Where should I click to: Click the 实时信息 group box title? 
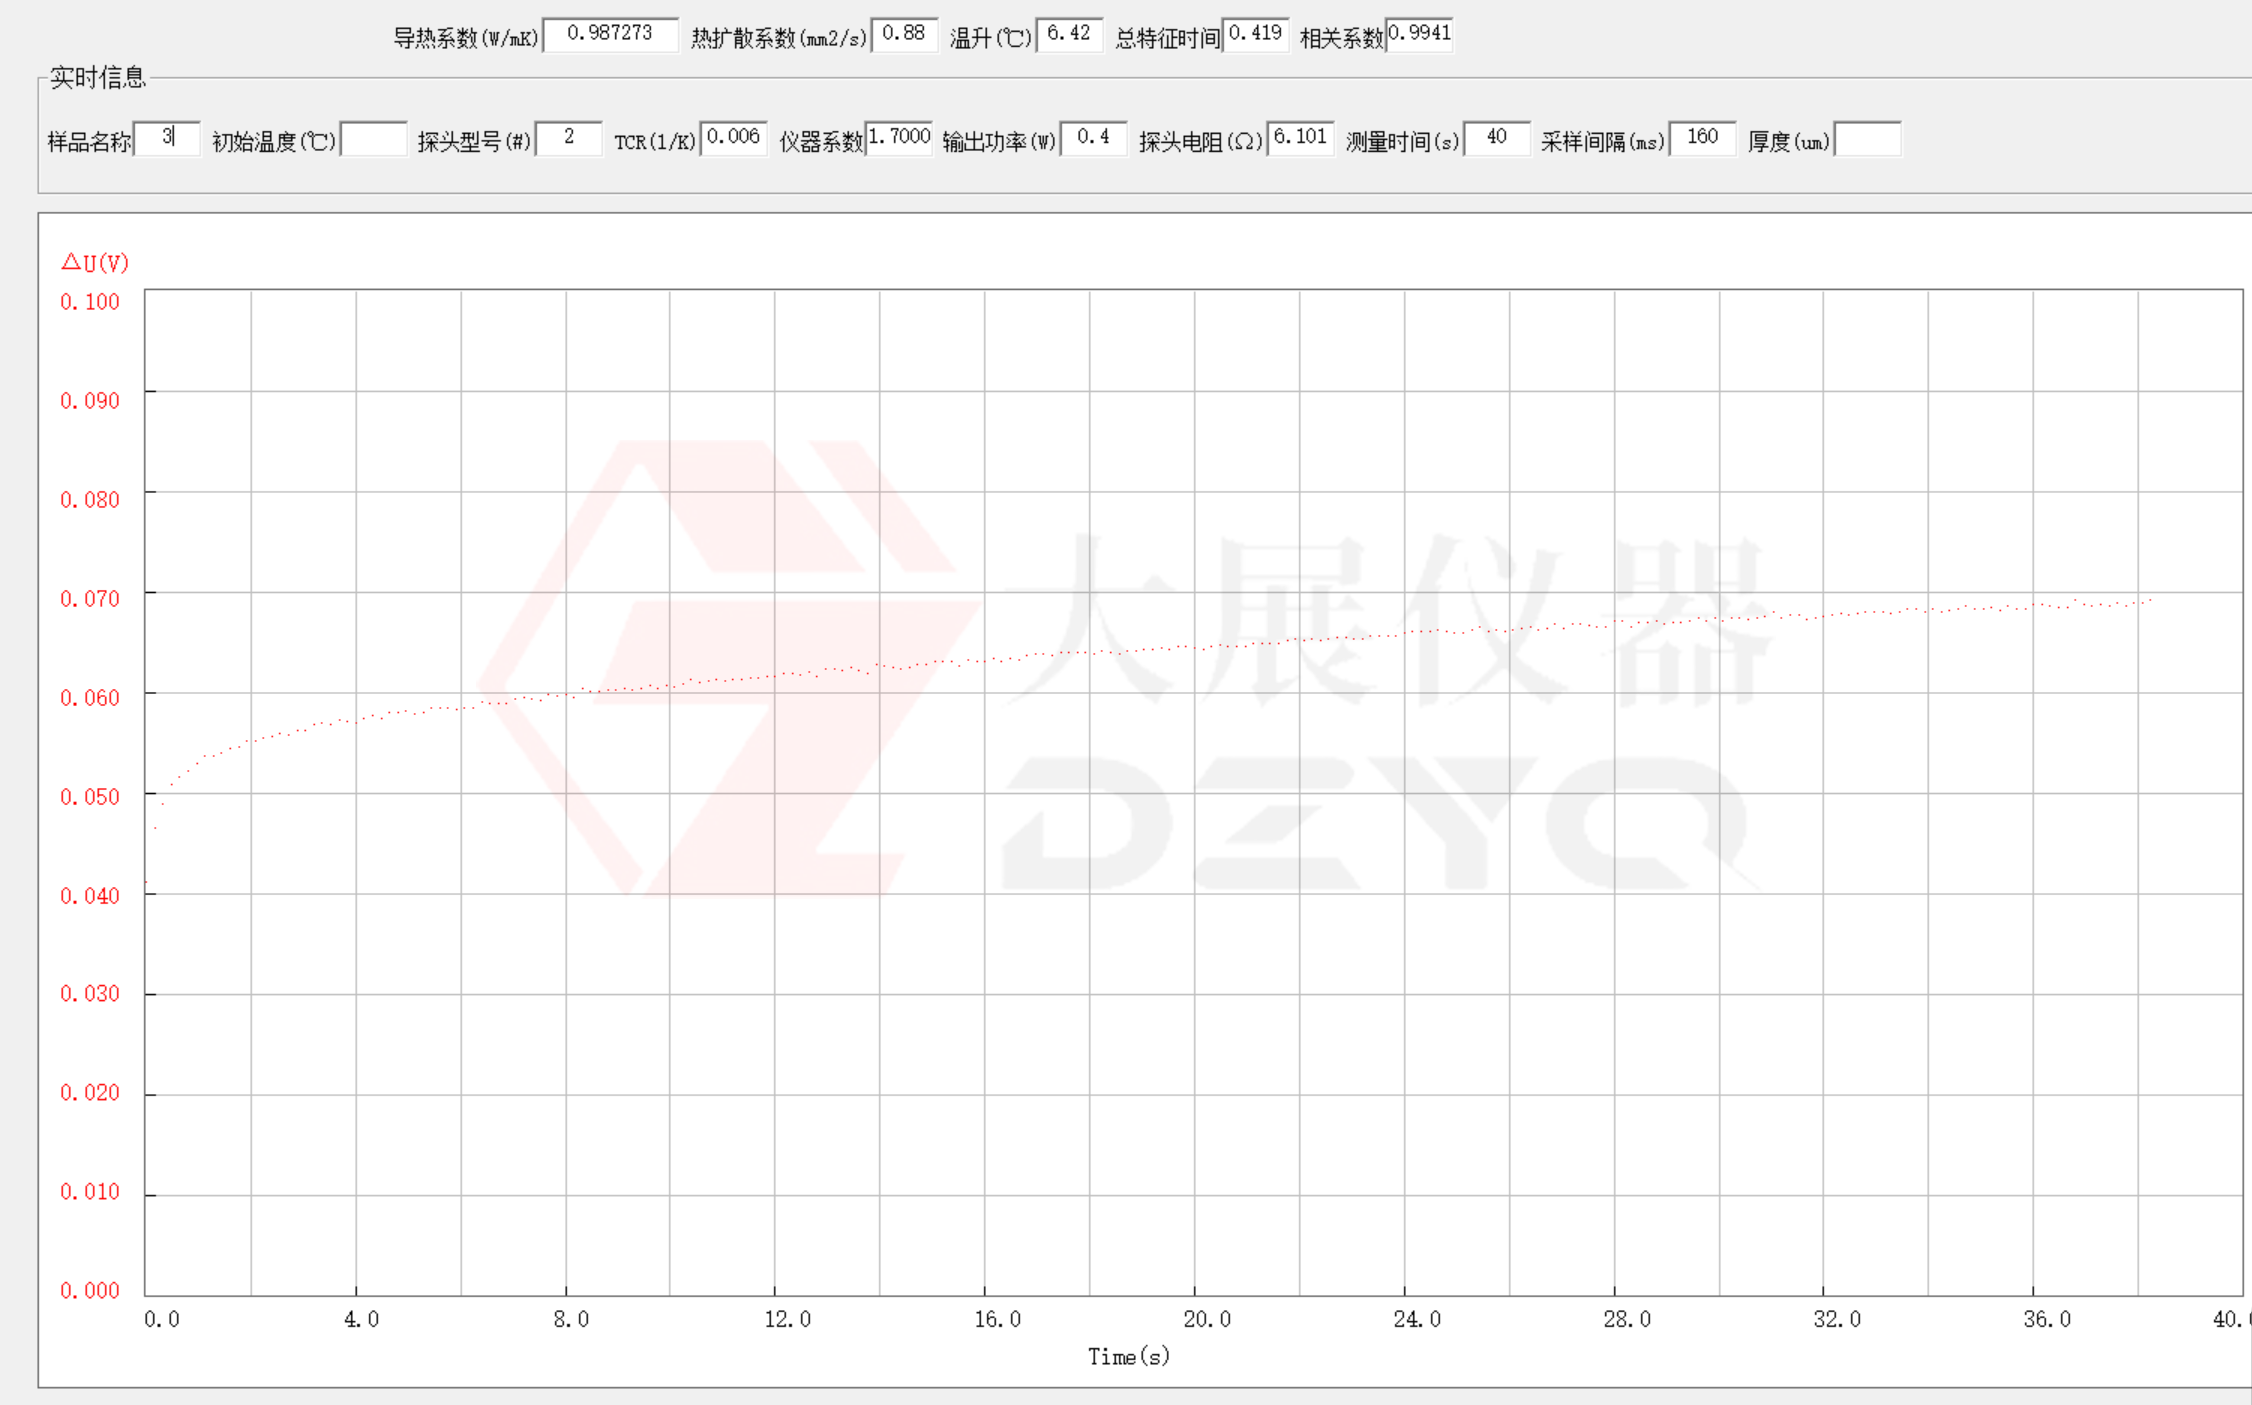click(97, 78)
